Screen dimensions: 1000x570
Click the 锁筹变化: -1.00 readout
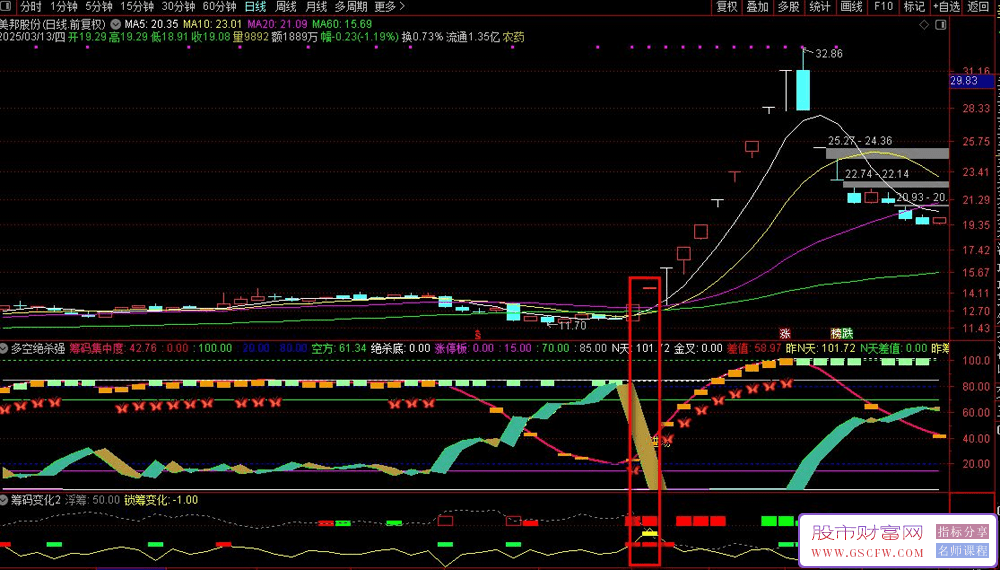tap(161, 500)
